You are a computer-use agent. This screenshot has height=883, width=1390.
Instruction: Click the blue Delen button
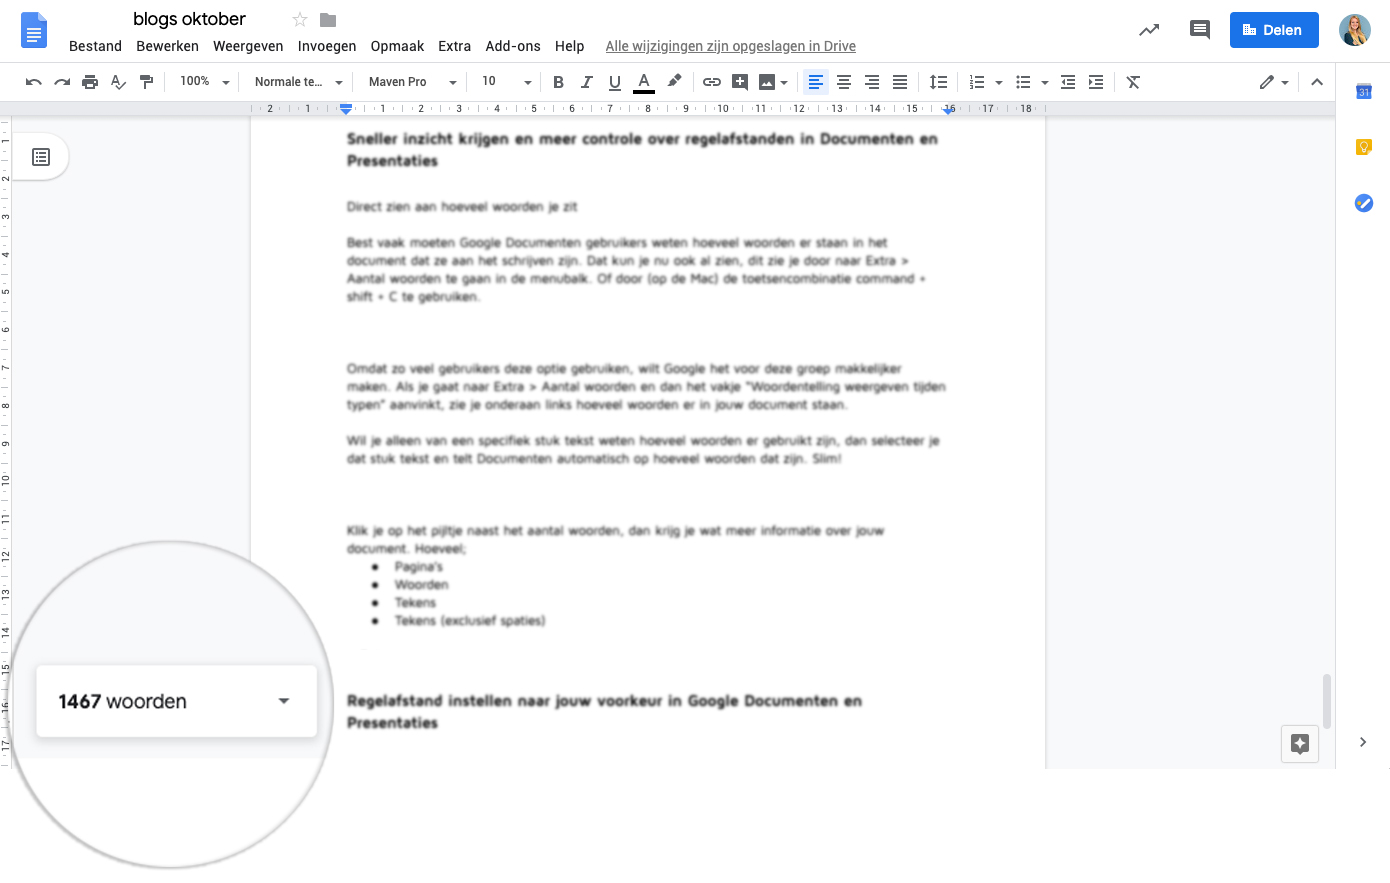click(1273, 30)
